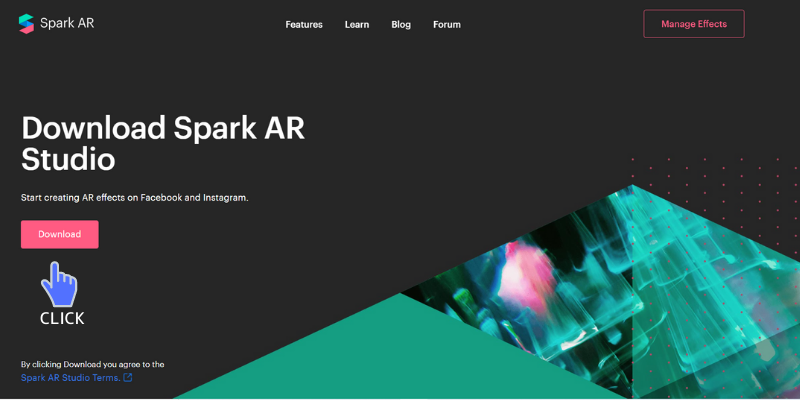Click the 'Download Spark AR Studio' heading
Viewport: 800px width, 400px height.
click(x=163, y=143)
